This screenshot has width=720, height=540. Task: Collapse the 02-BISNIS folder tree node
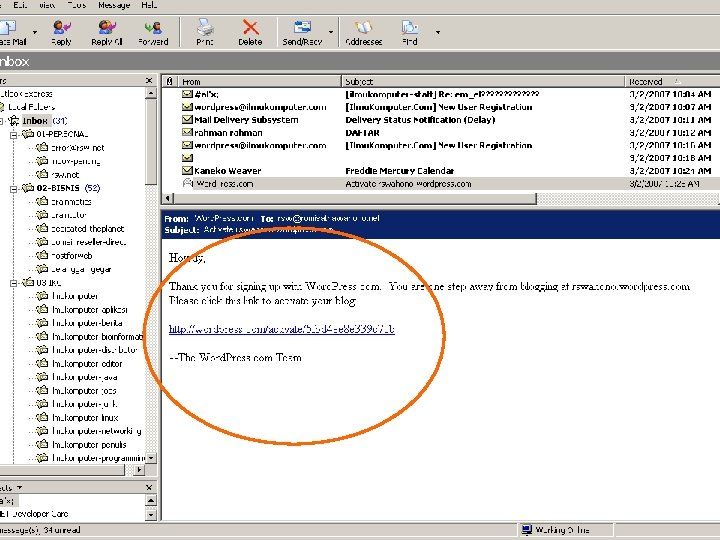(x=14, y=188)
